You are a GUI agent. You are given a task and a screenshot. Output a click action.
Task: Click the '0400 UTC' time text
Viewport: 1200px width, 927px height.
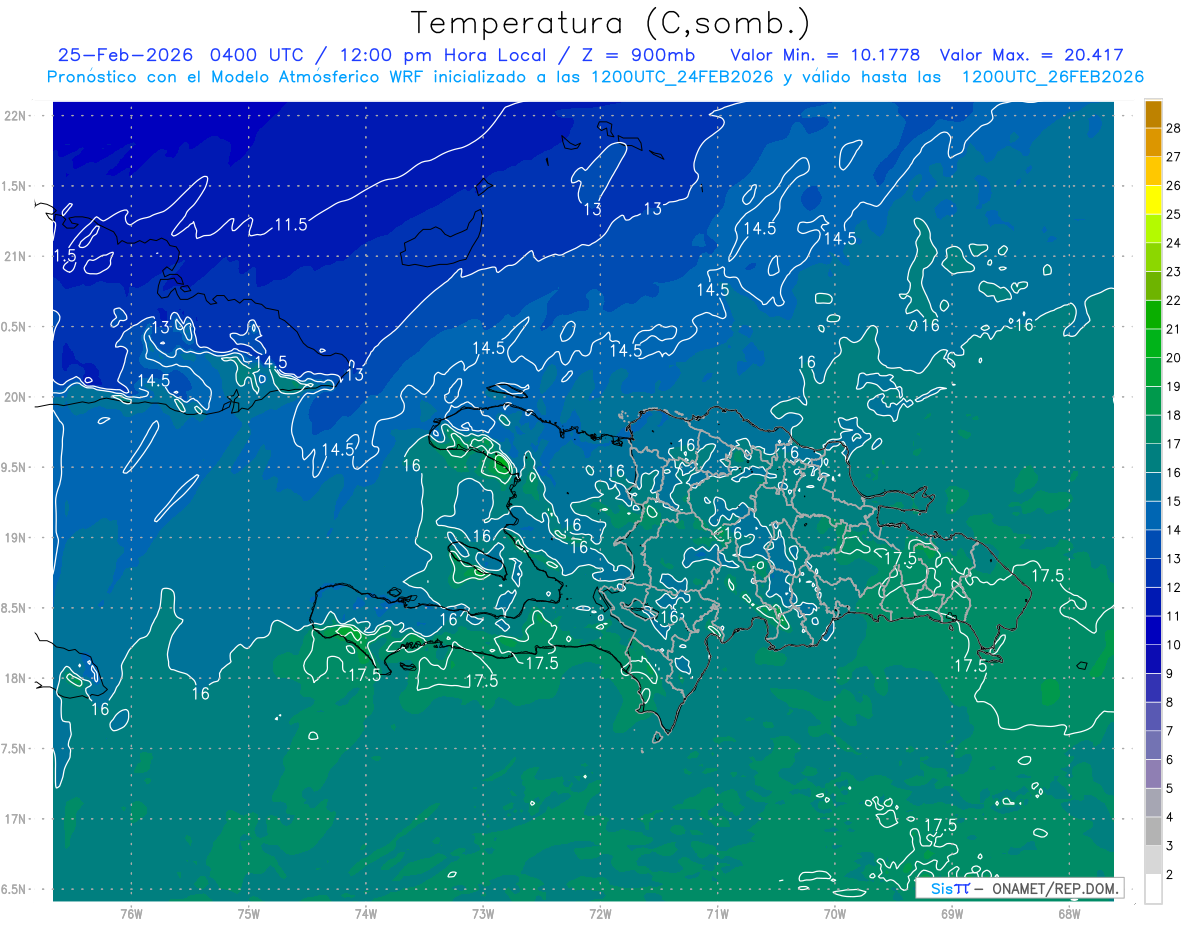259,56
